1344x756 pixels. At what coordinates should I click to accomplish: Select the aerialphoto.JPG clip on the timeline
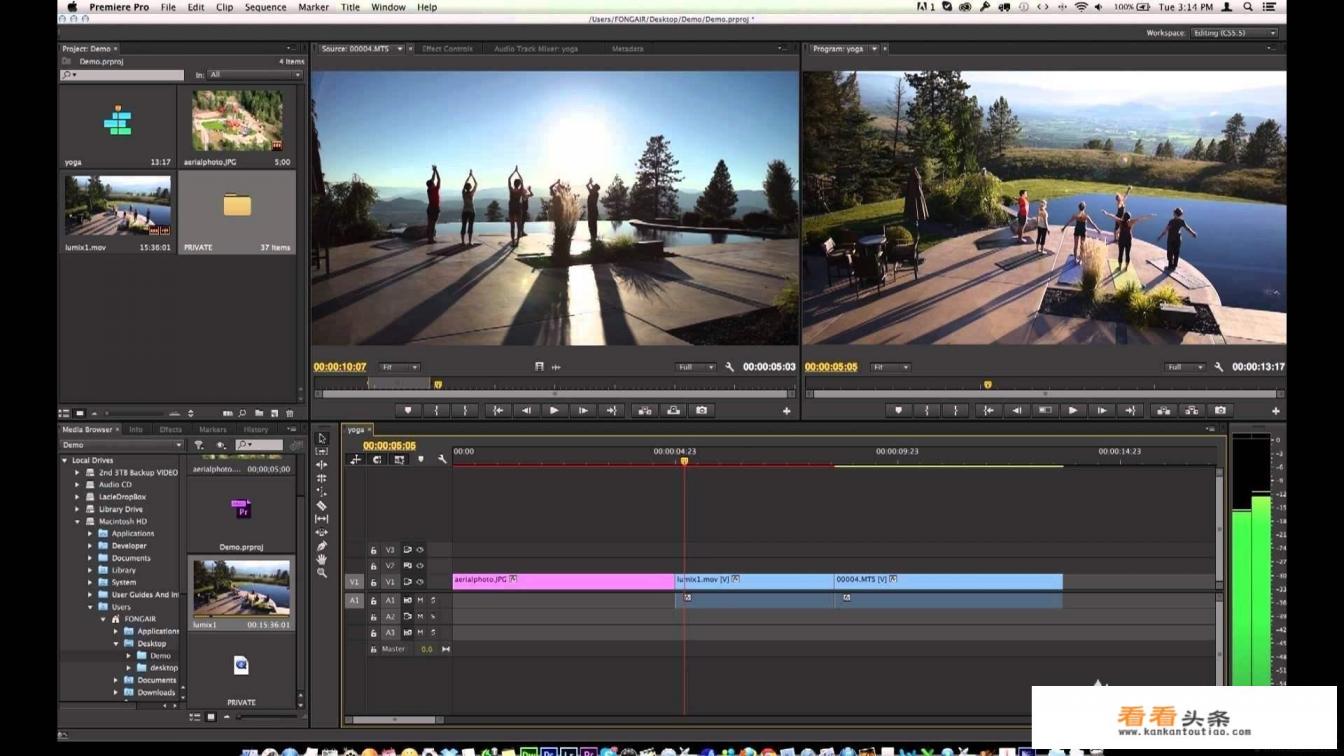pos(562,581)
